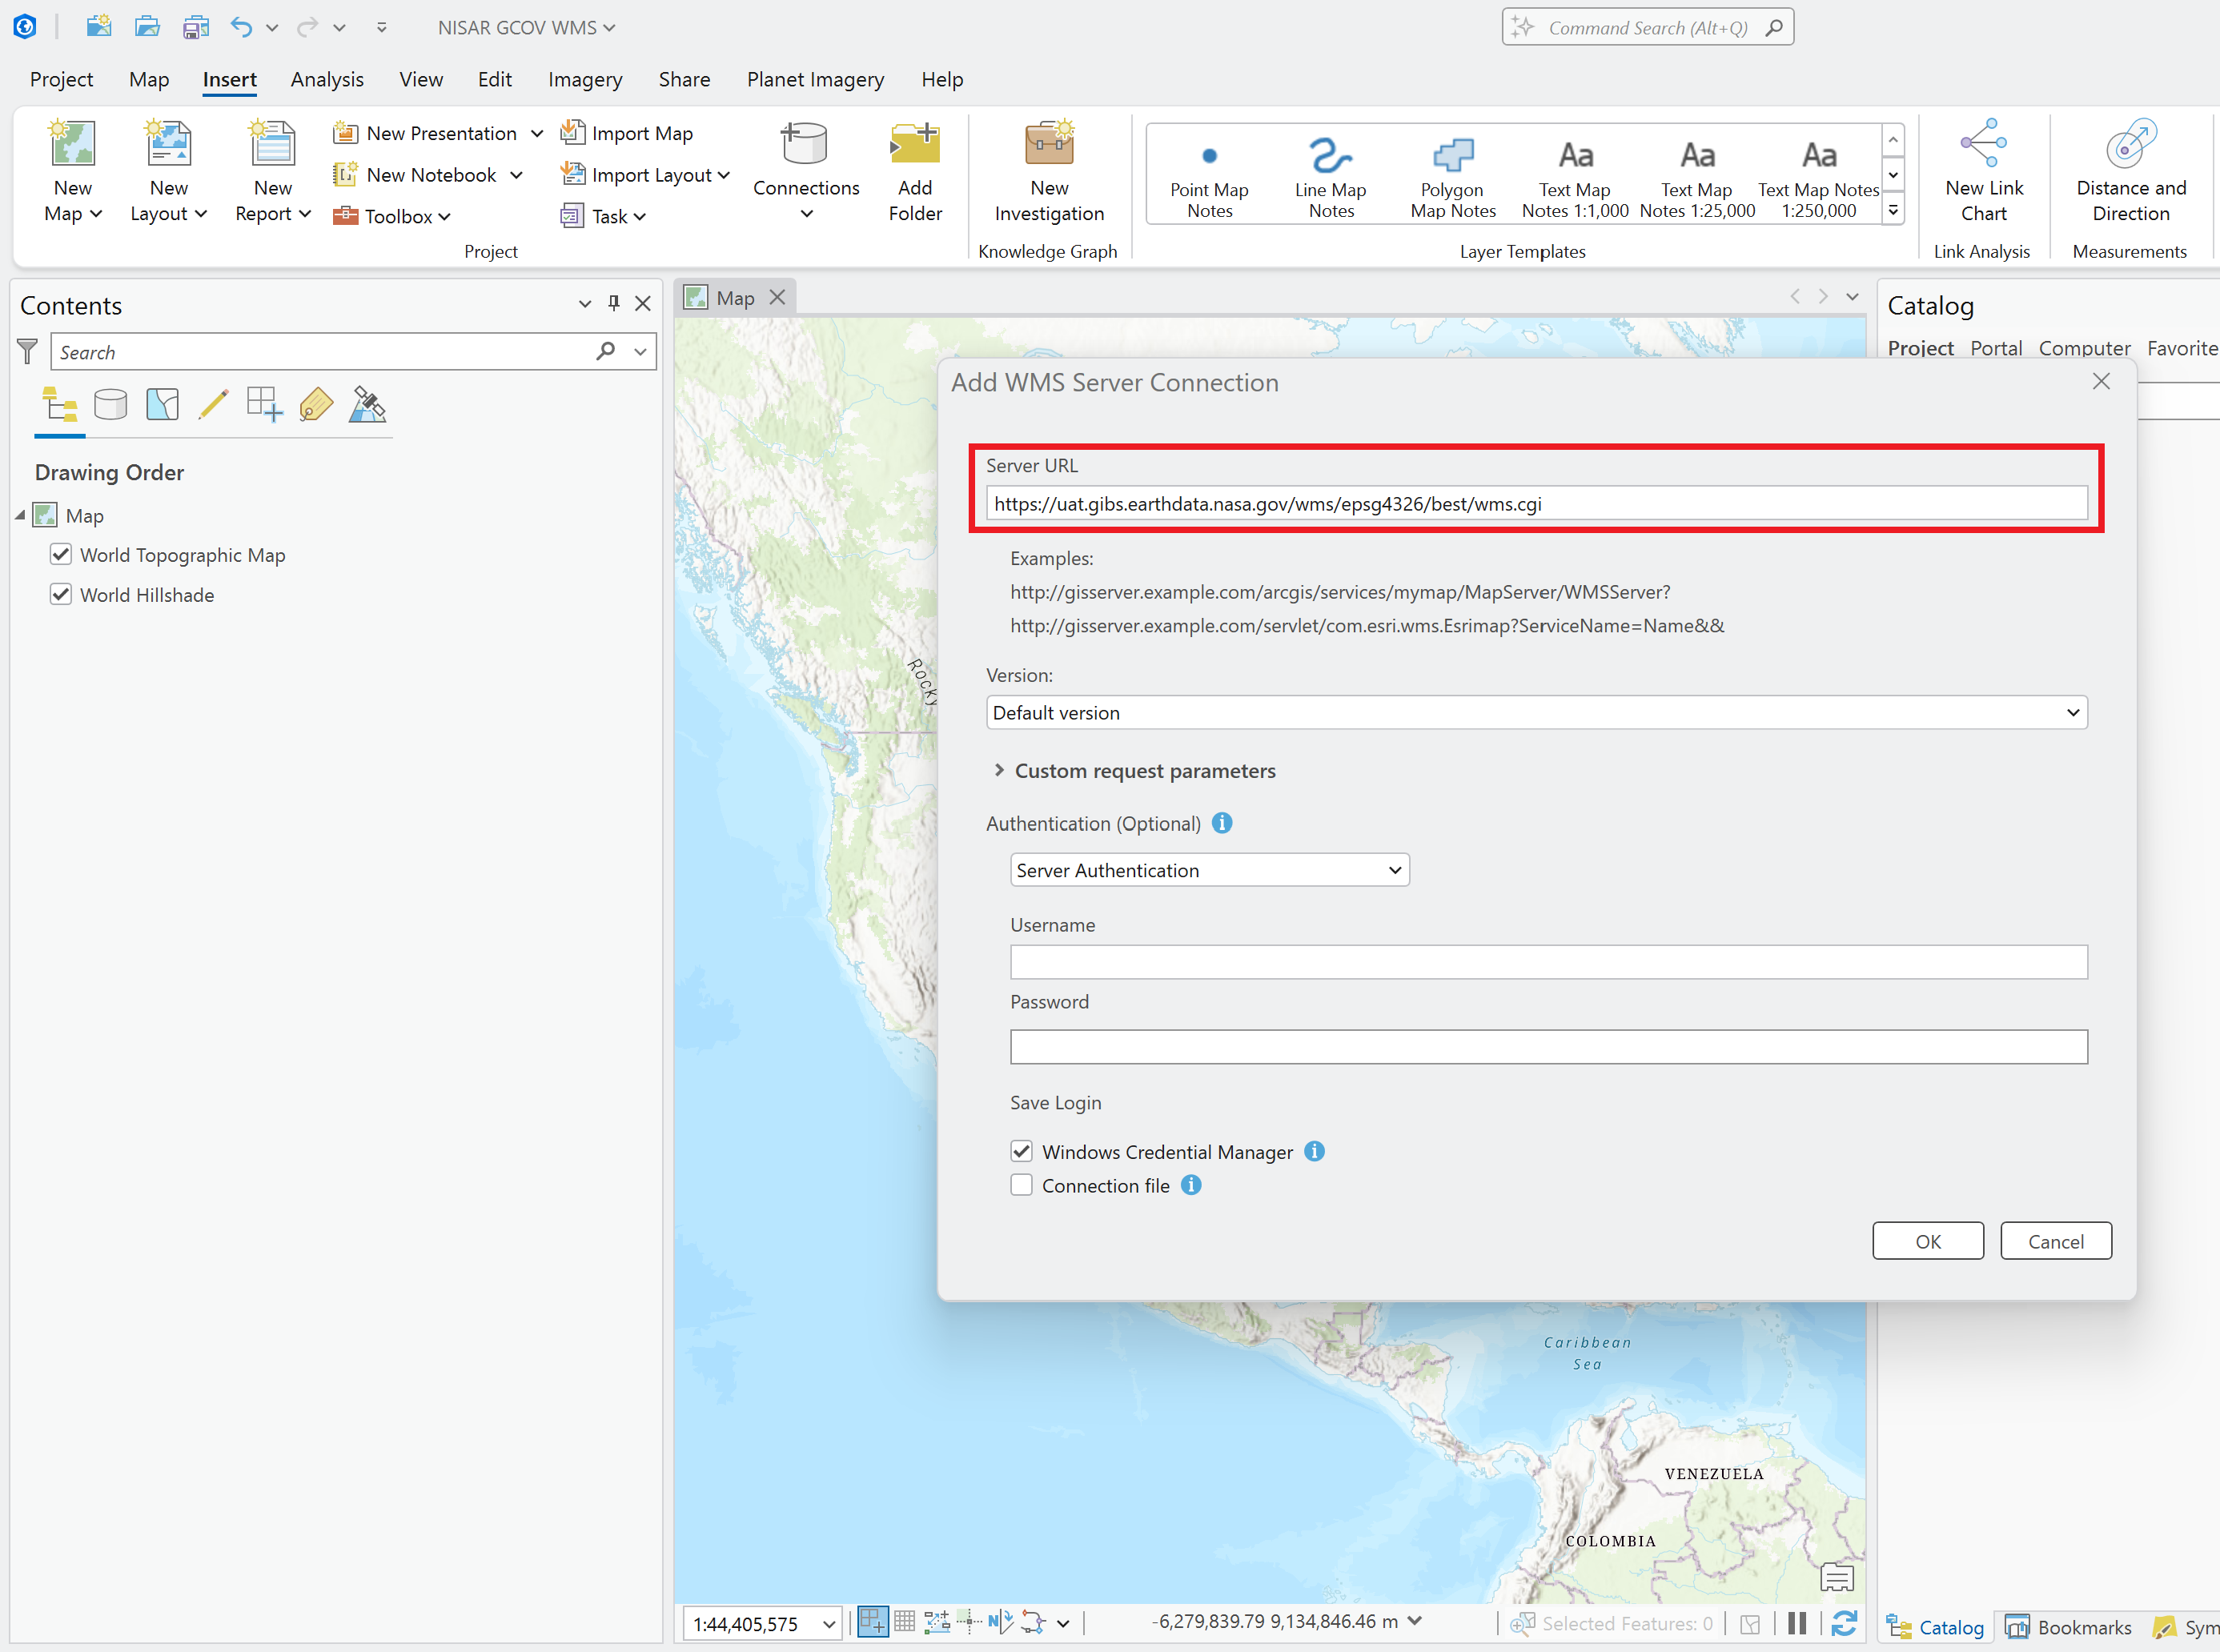Select Point Map Notes template

(1209, 179)
